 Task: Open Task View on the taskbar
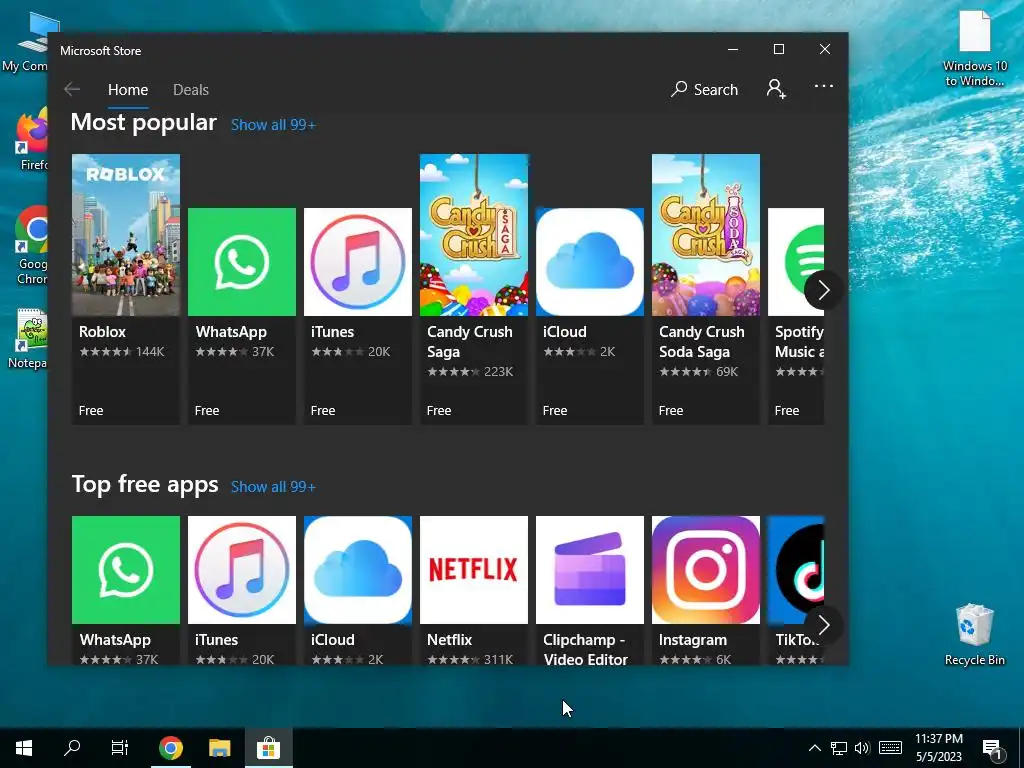click(120, 748)
